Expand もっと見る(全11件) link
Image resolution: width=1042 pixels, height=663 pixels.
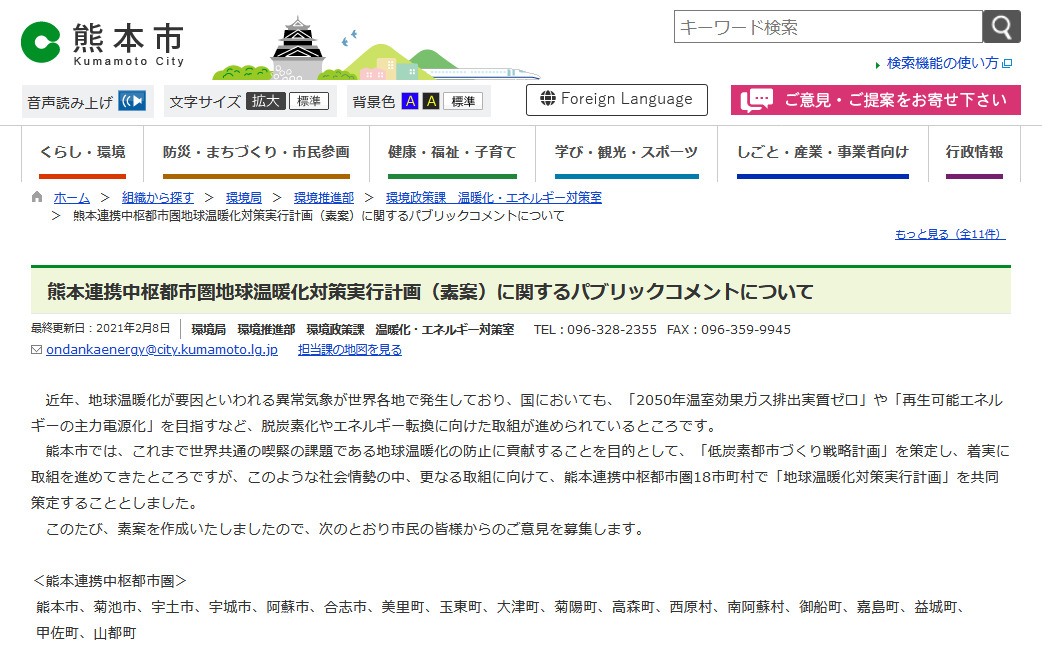tap(949, 234)
